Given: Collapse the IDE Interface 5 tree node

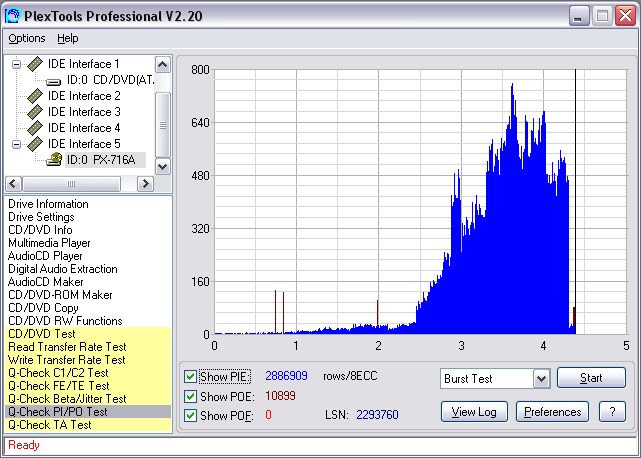Looking at the screenshot, I should coord(16,144).
